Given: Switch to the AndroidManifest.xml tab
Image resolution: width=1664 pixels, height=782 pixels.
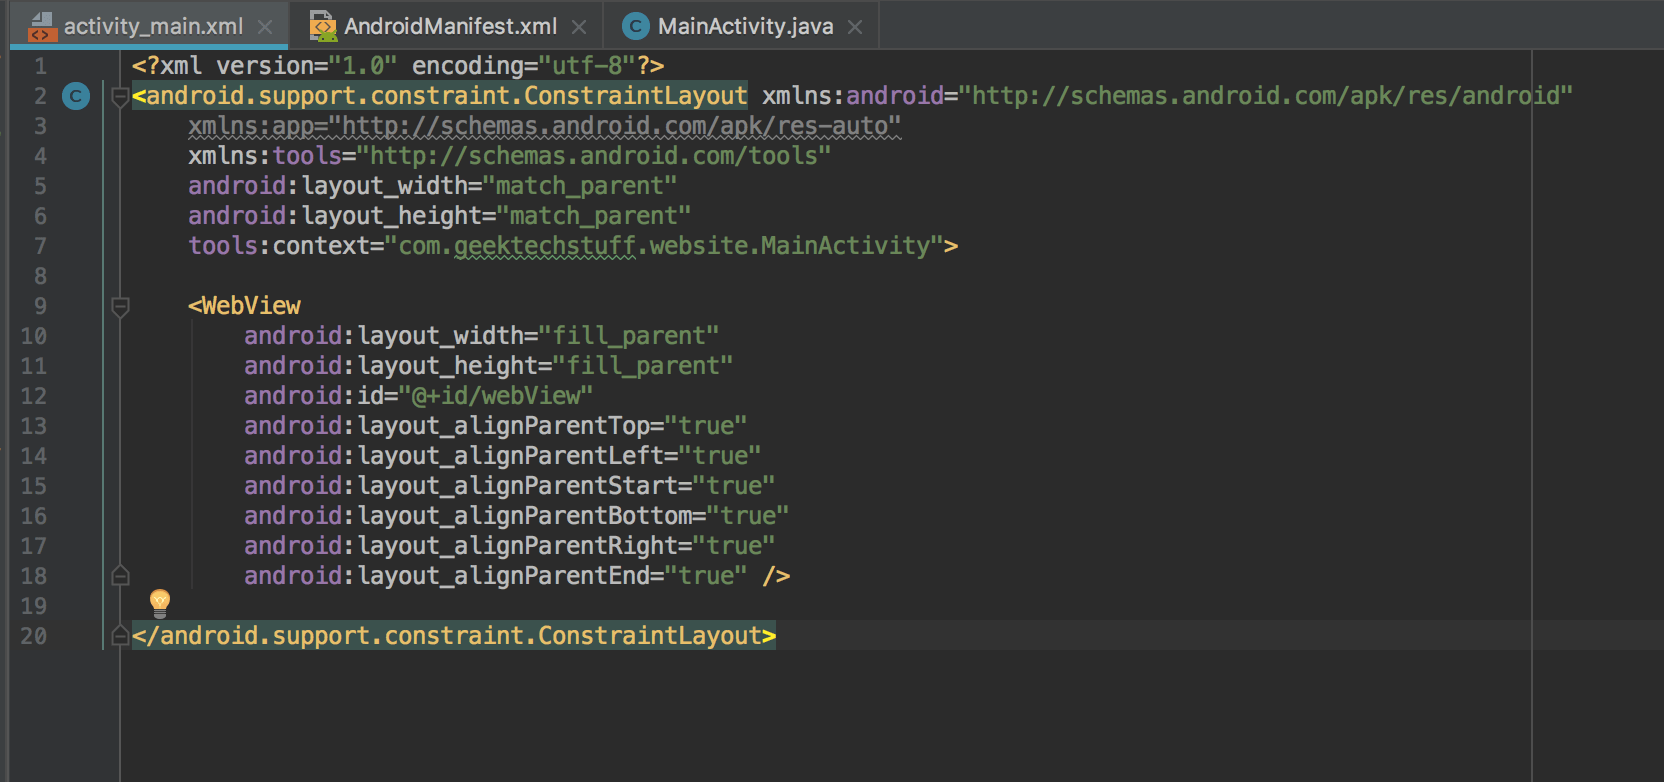Looking at the screenshot, I should [450, 26].
